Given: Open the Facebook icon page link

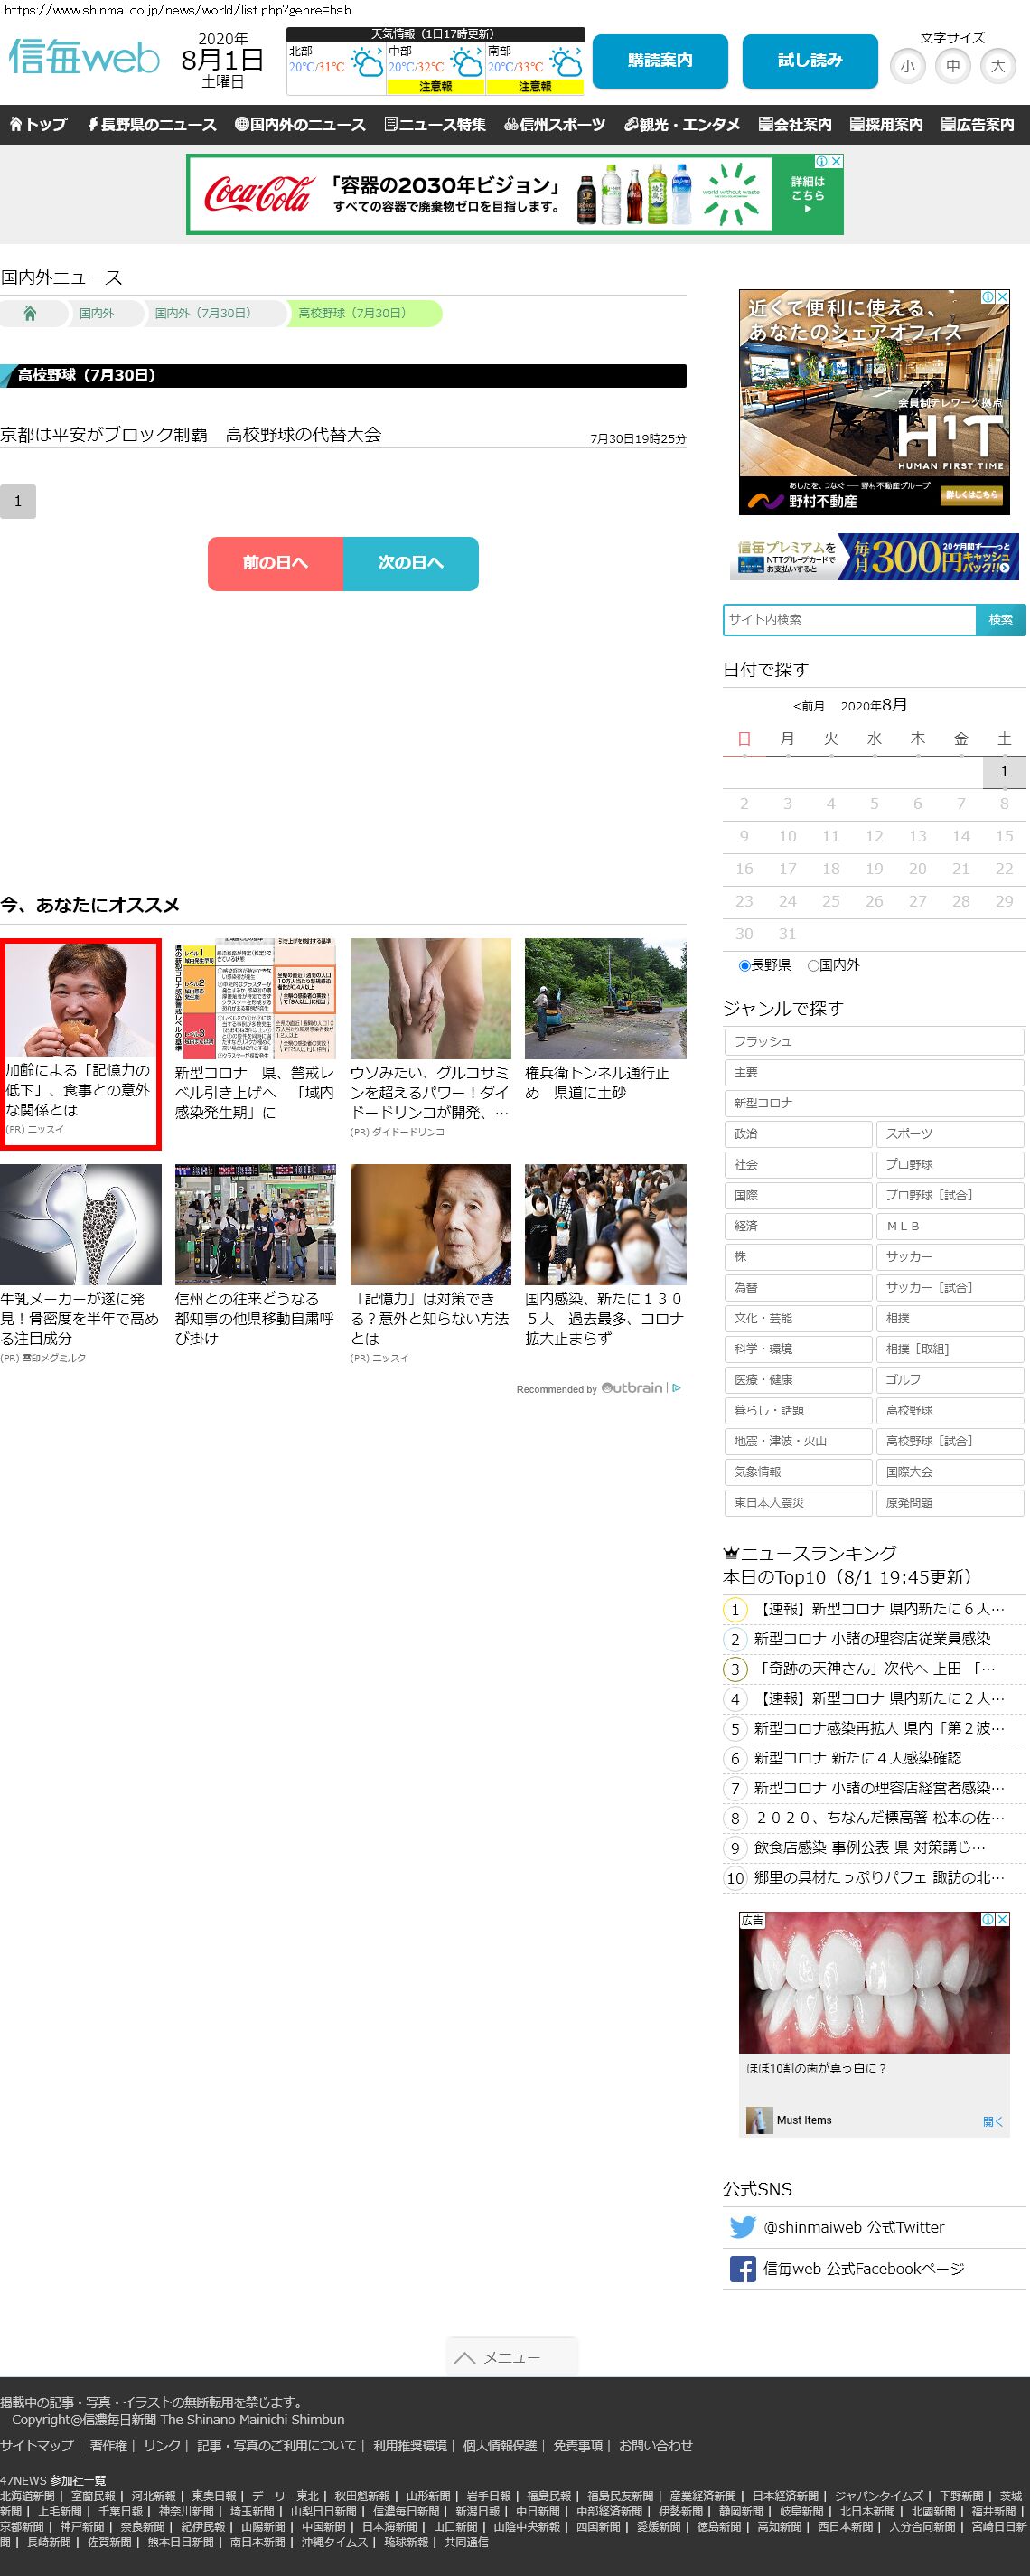Looking at the screenshot, I should pyautogui.click(x=742, y=2268).
